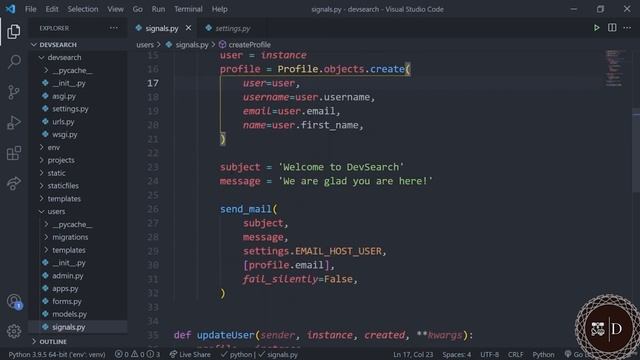Click the python | signals.py status item

pyautogui.click(x=259, y=354)
